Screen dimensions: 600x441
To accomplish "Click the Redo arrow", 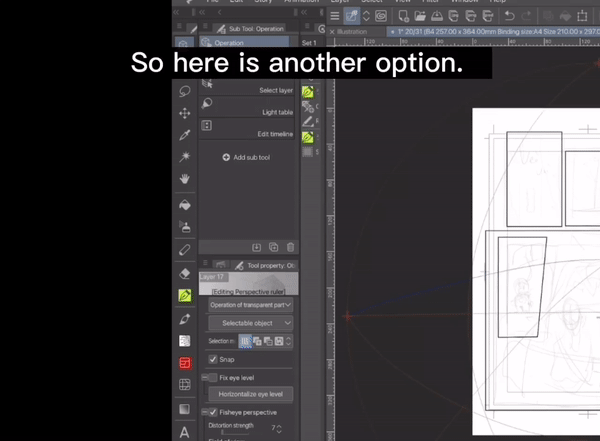I will click(x=526, y=16).
